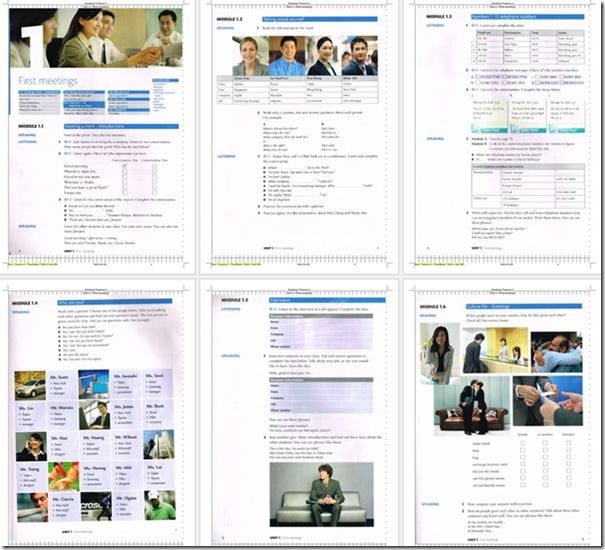Viewport: 605px width, 550px height.
Task: Click the flight information table in Module 1.3
Action: [x=530, y=47]
